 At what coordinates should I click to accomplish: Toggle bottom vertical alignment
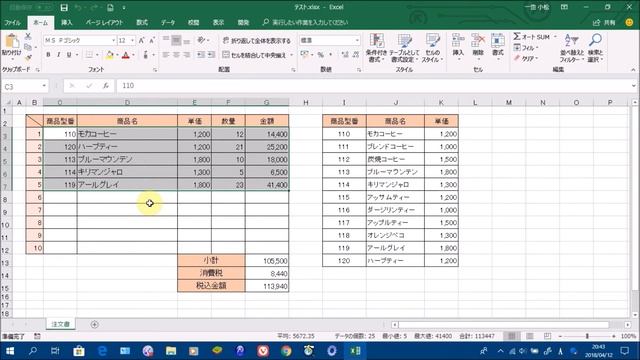pyautogui.click(x=187, y=40)
